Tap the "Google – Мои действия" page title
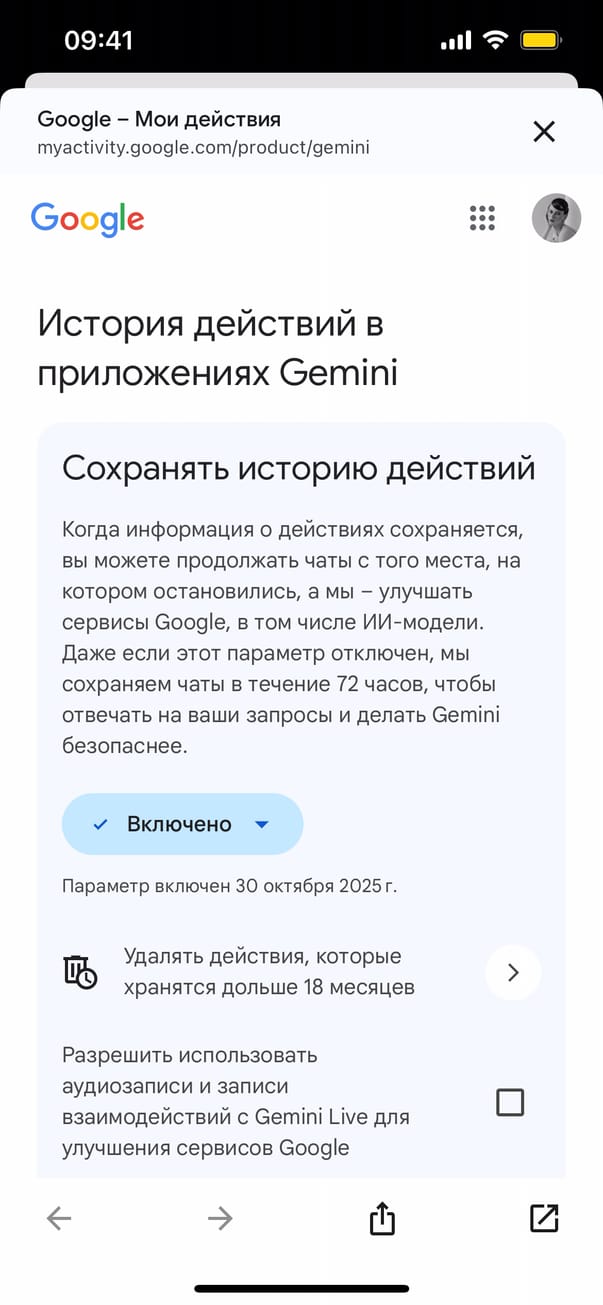The height and width of the screenshot is (1305, 603). click(x=159, y=119)
